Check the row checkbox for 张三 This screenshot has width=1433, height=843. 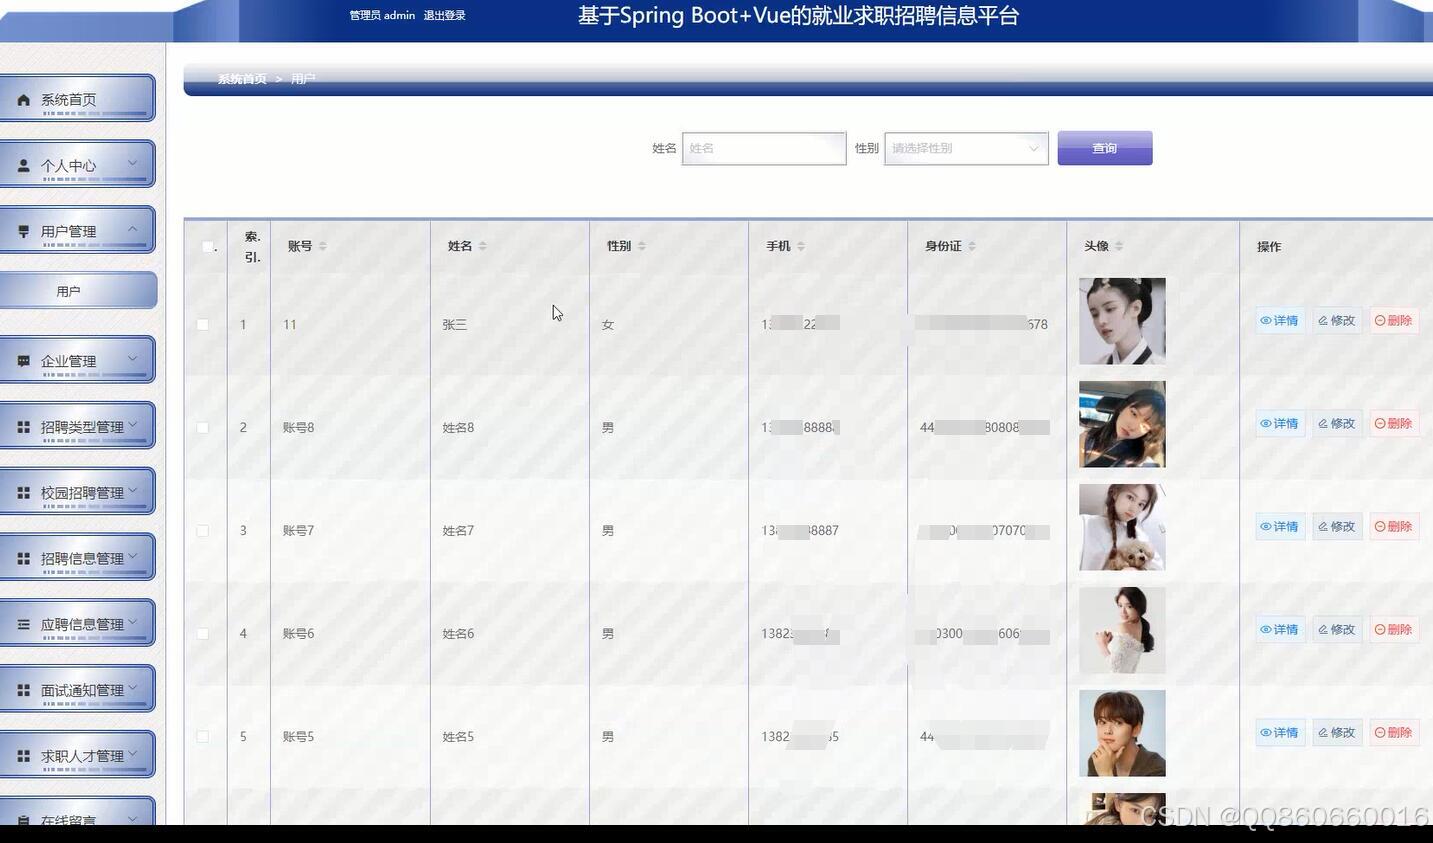(x=203, y=324)
